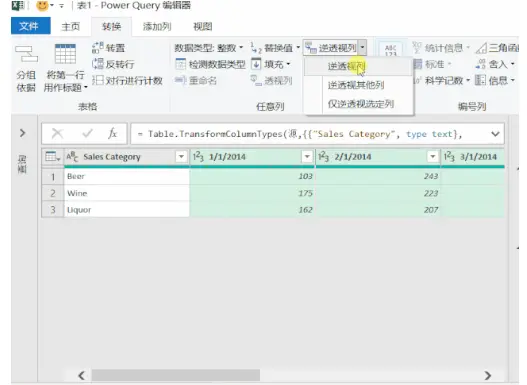Viewport: 527px width, 385px height.
Task: Click the Information (信息) icon
Action: 481,80
